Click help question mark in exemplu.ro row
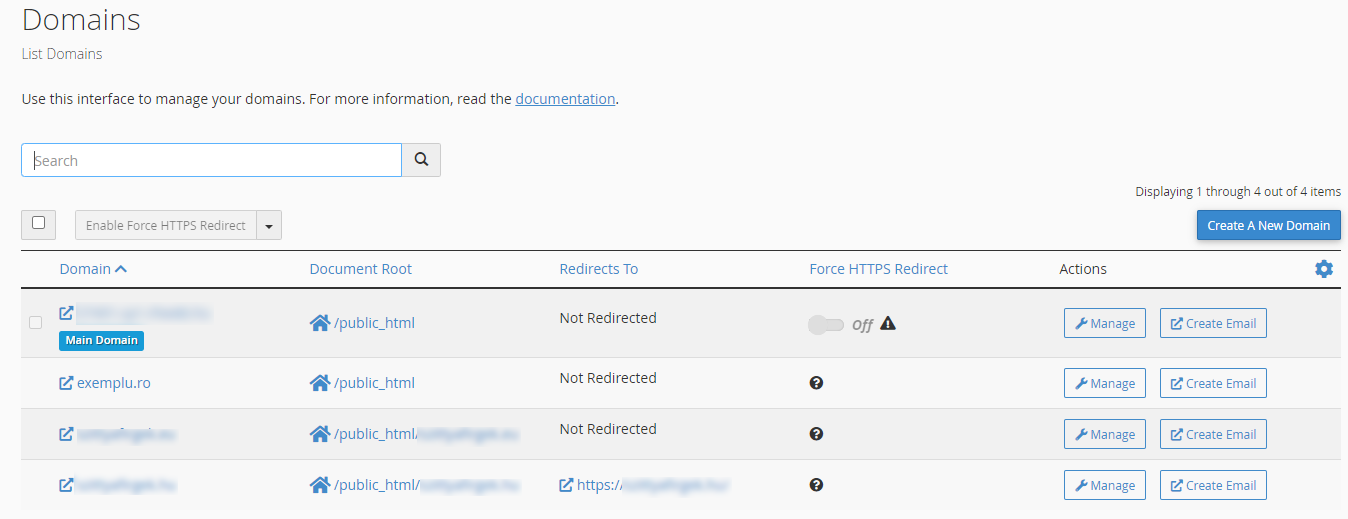The width and height of the screenshot is (1348, 519). 816,383
